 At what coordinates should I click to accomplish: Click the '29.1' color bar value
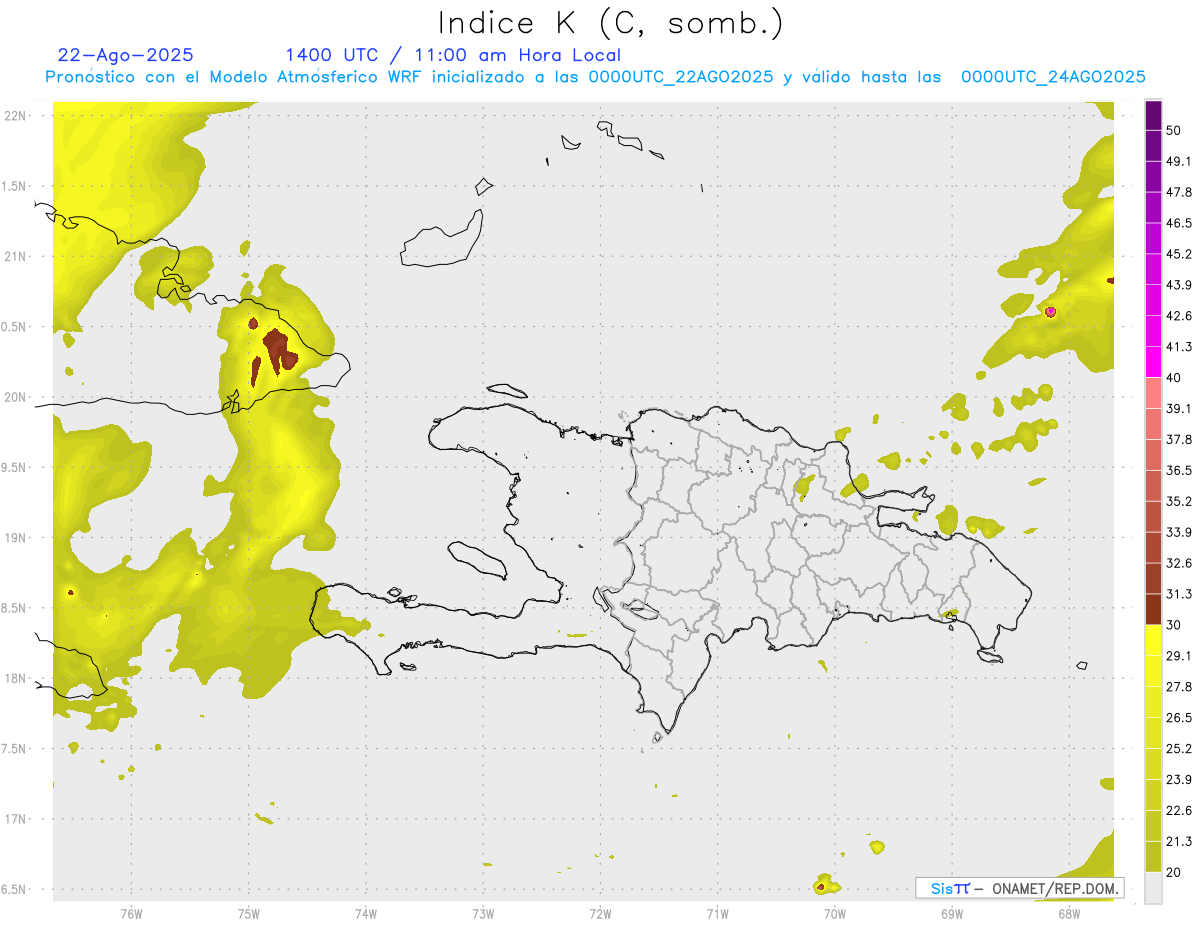click(1180, 656)
